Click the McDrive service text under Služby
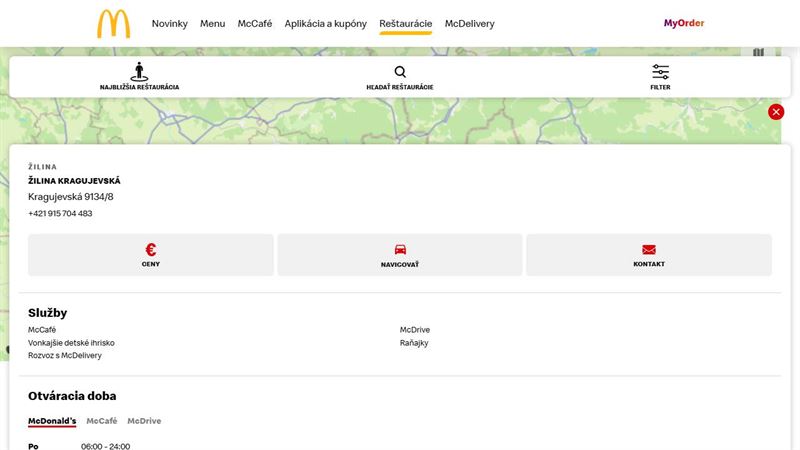This screenshot has height=450, width=800. (x=415, y=330)
